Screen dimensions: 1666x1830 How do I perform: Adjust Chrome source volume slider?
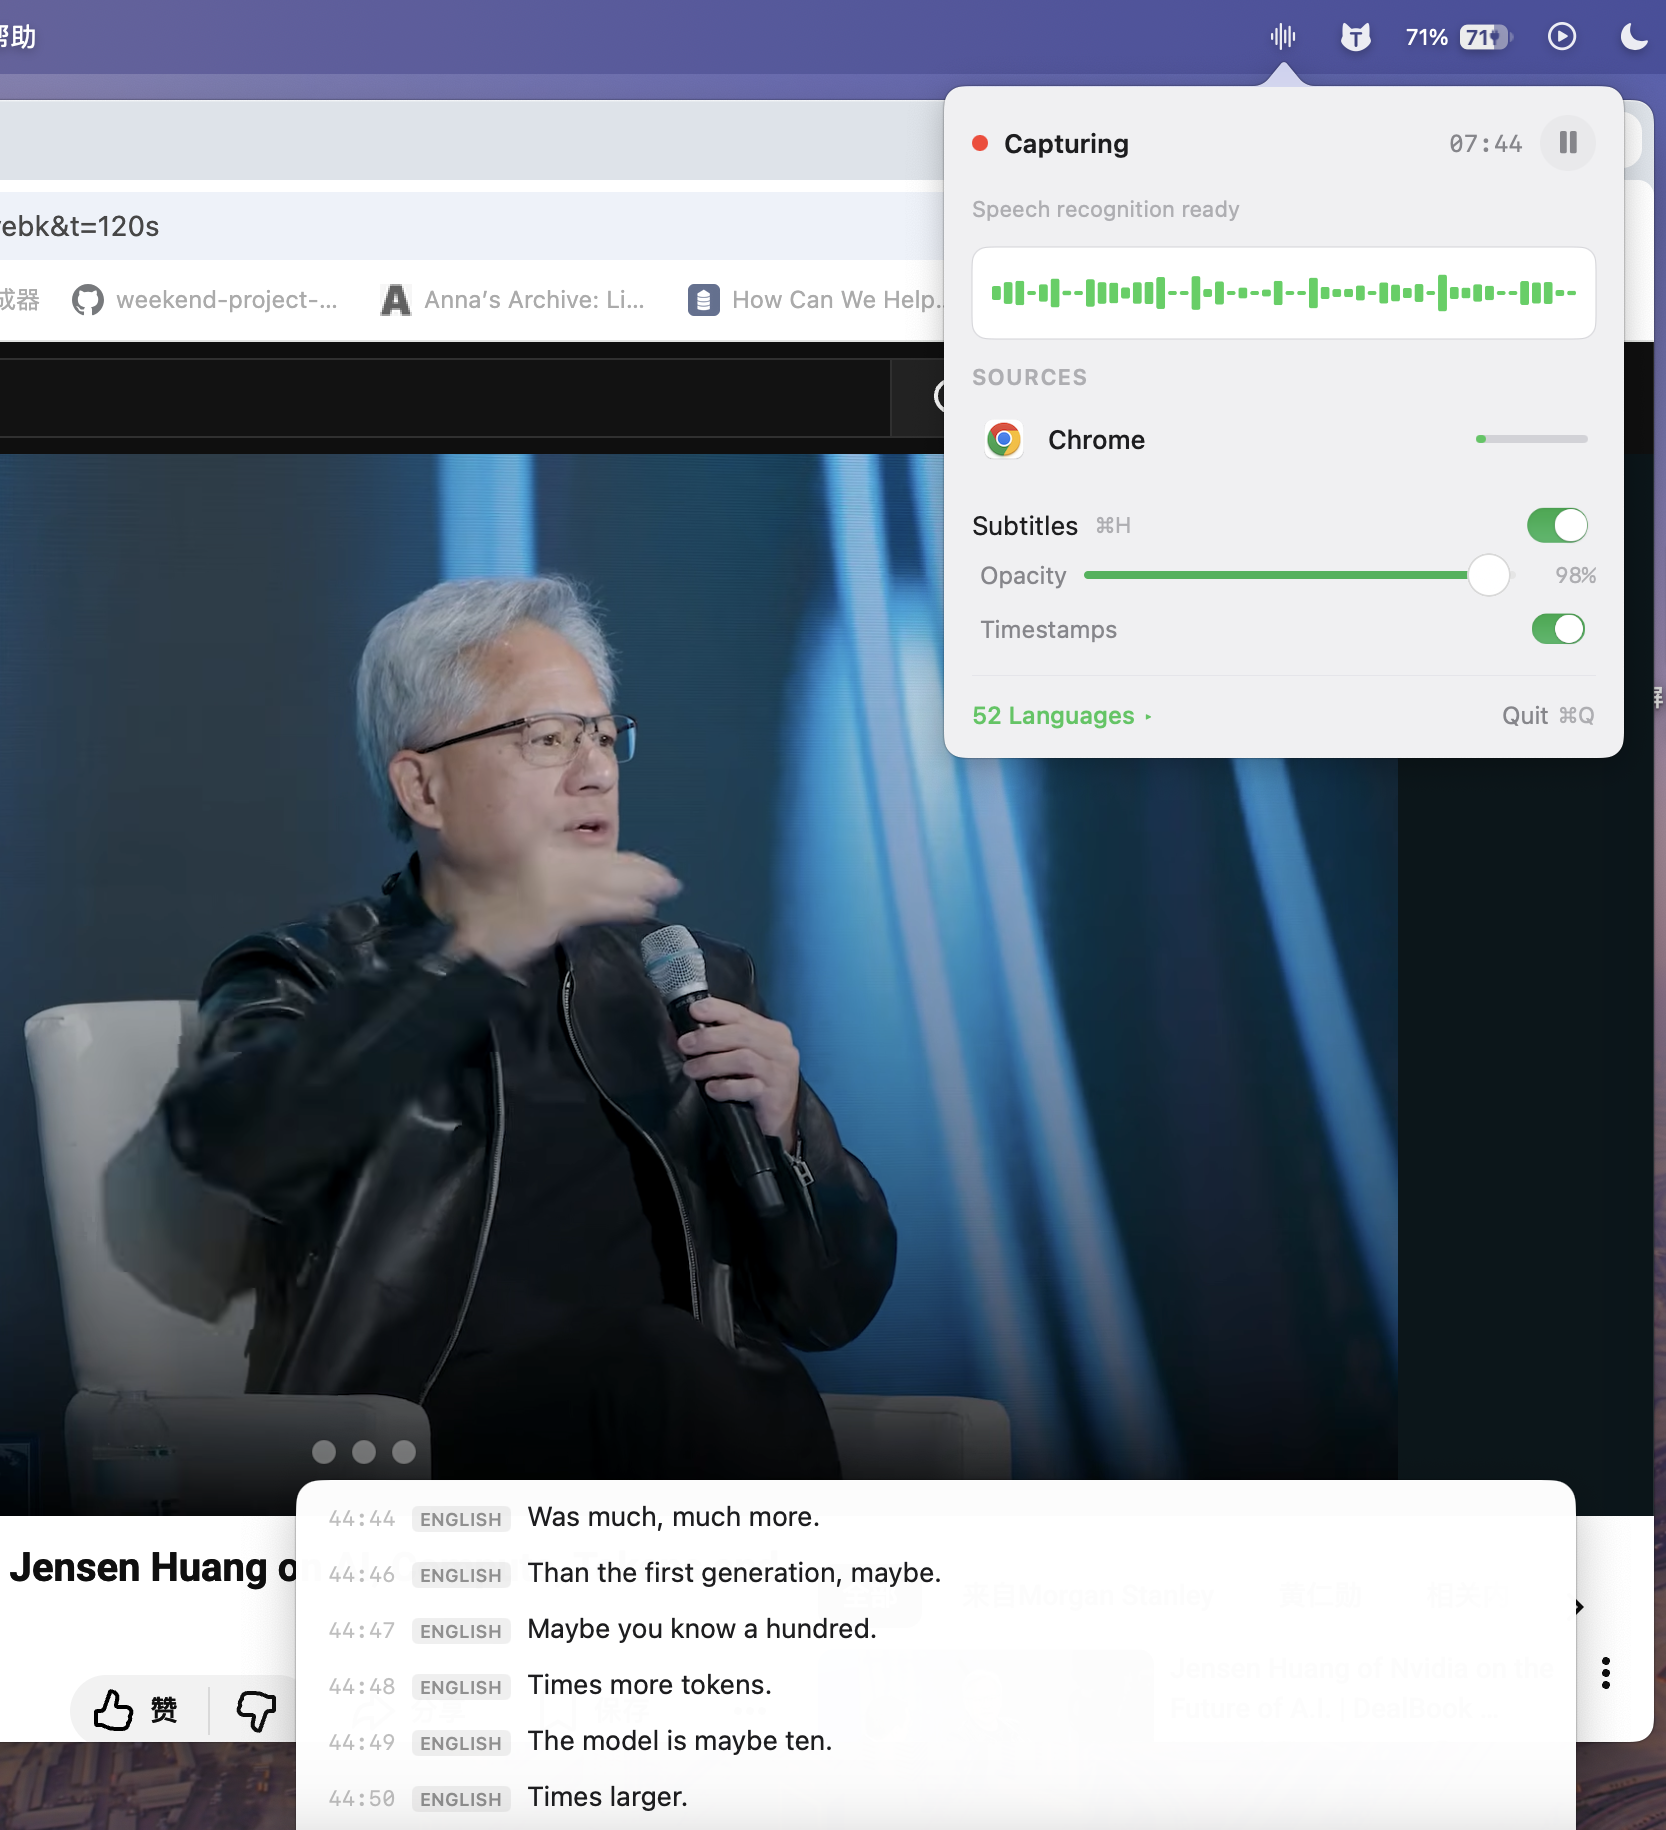pos(1531,439)
